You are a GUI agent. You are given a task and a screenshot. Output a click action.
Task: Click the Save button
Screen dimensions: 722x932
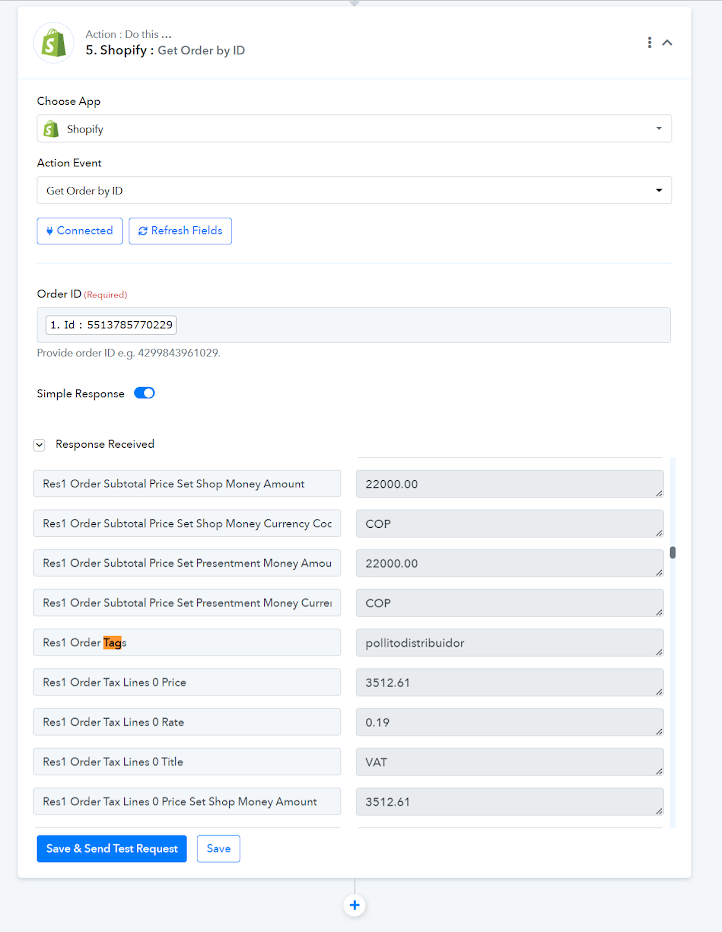218,848
